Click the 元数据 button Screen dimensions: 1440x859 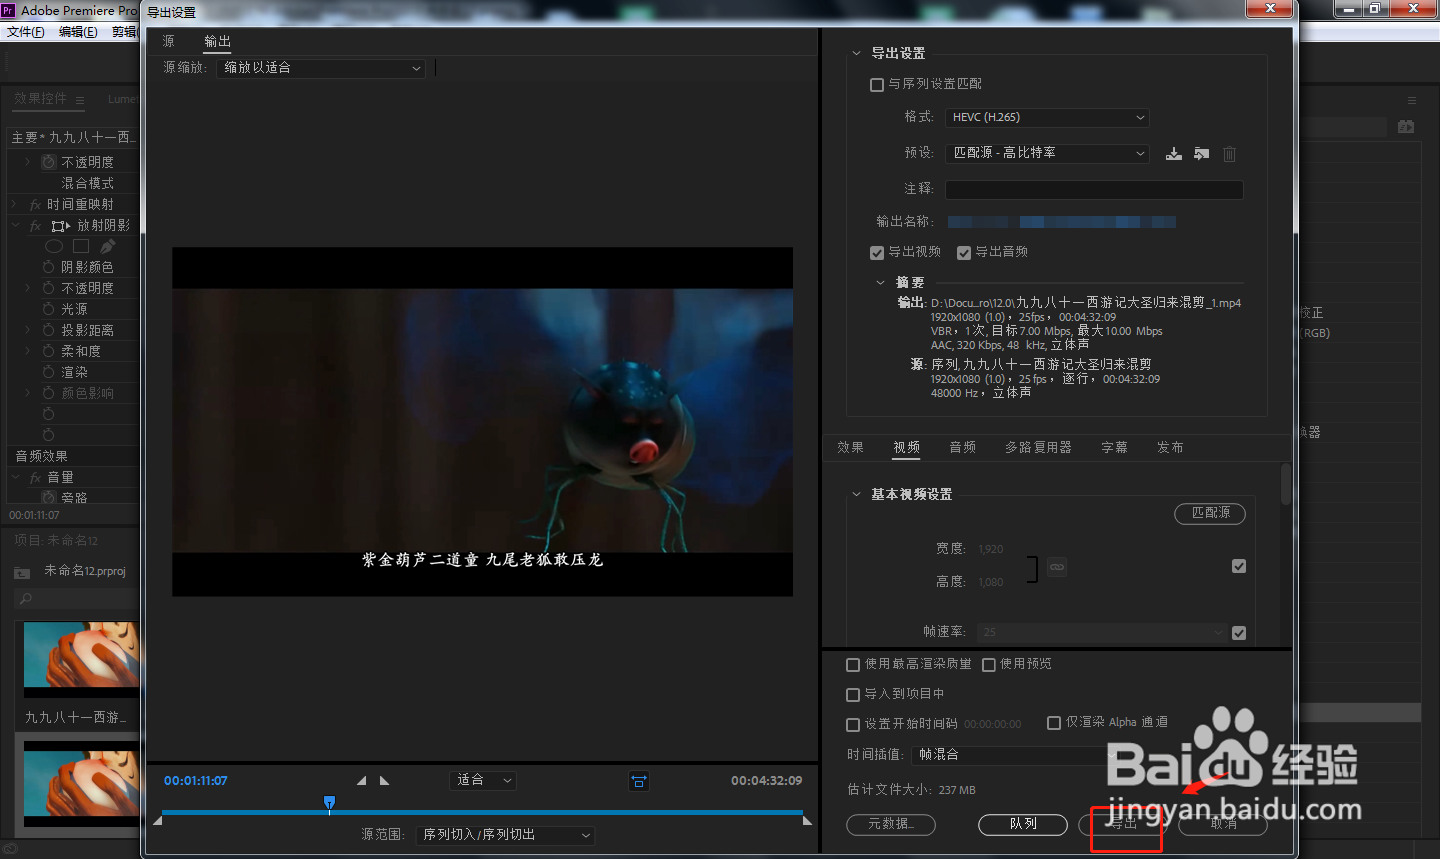tap(891, 824)
